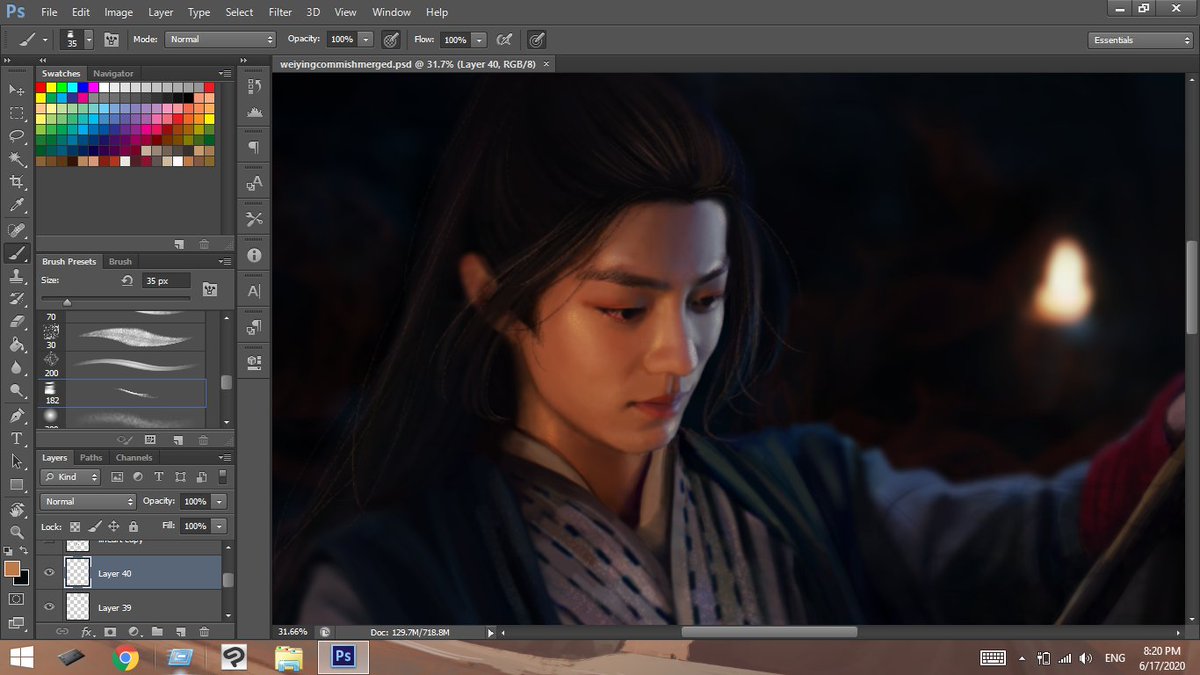Toggle pressure for opacity button

(x=392, y=40)
